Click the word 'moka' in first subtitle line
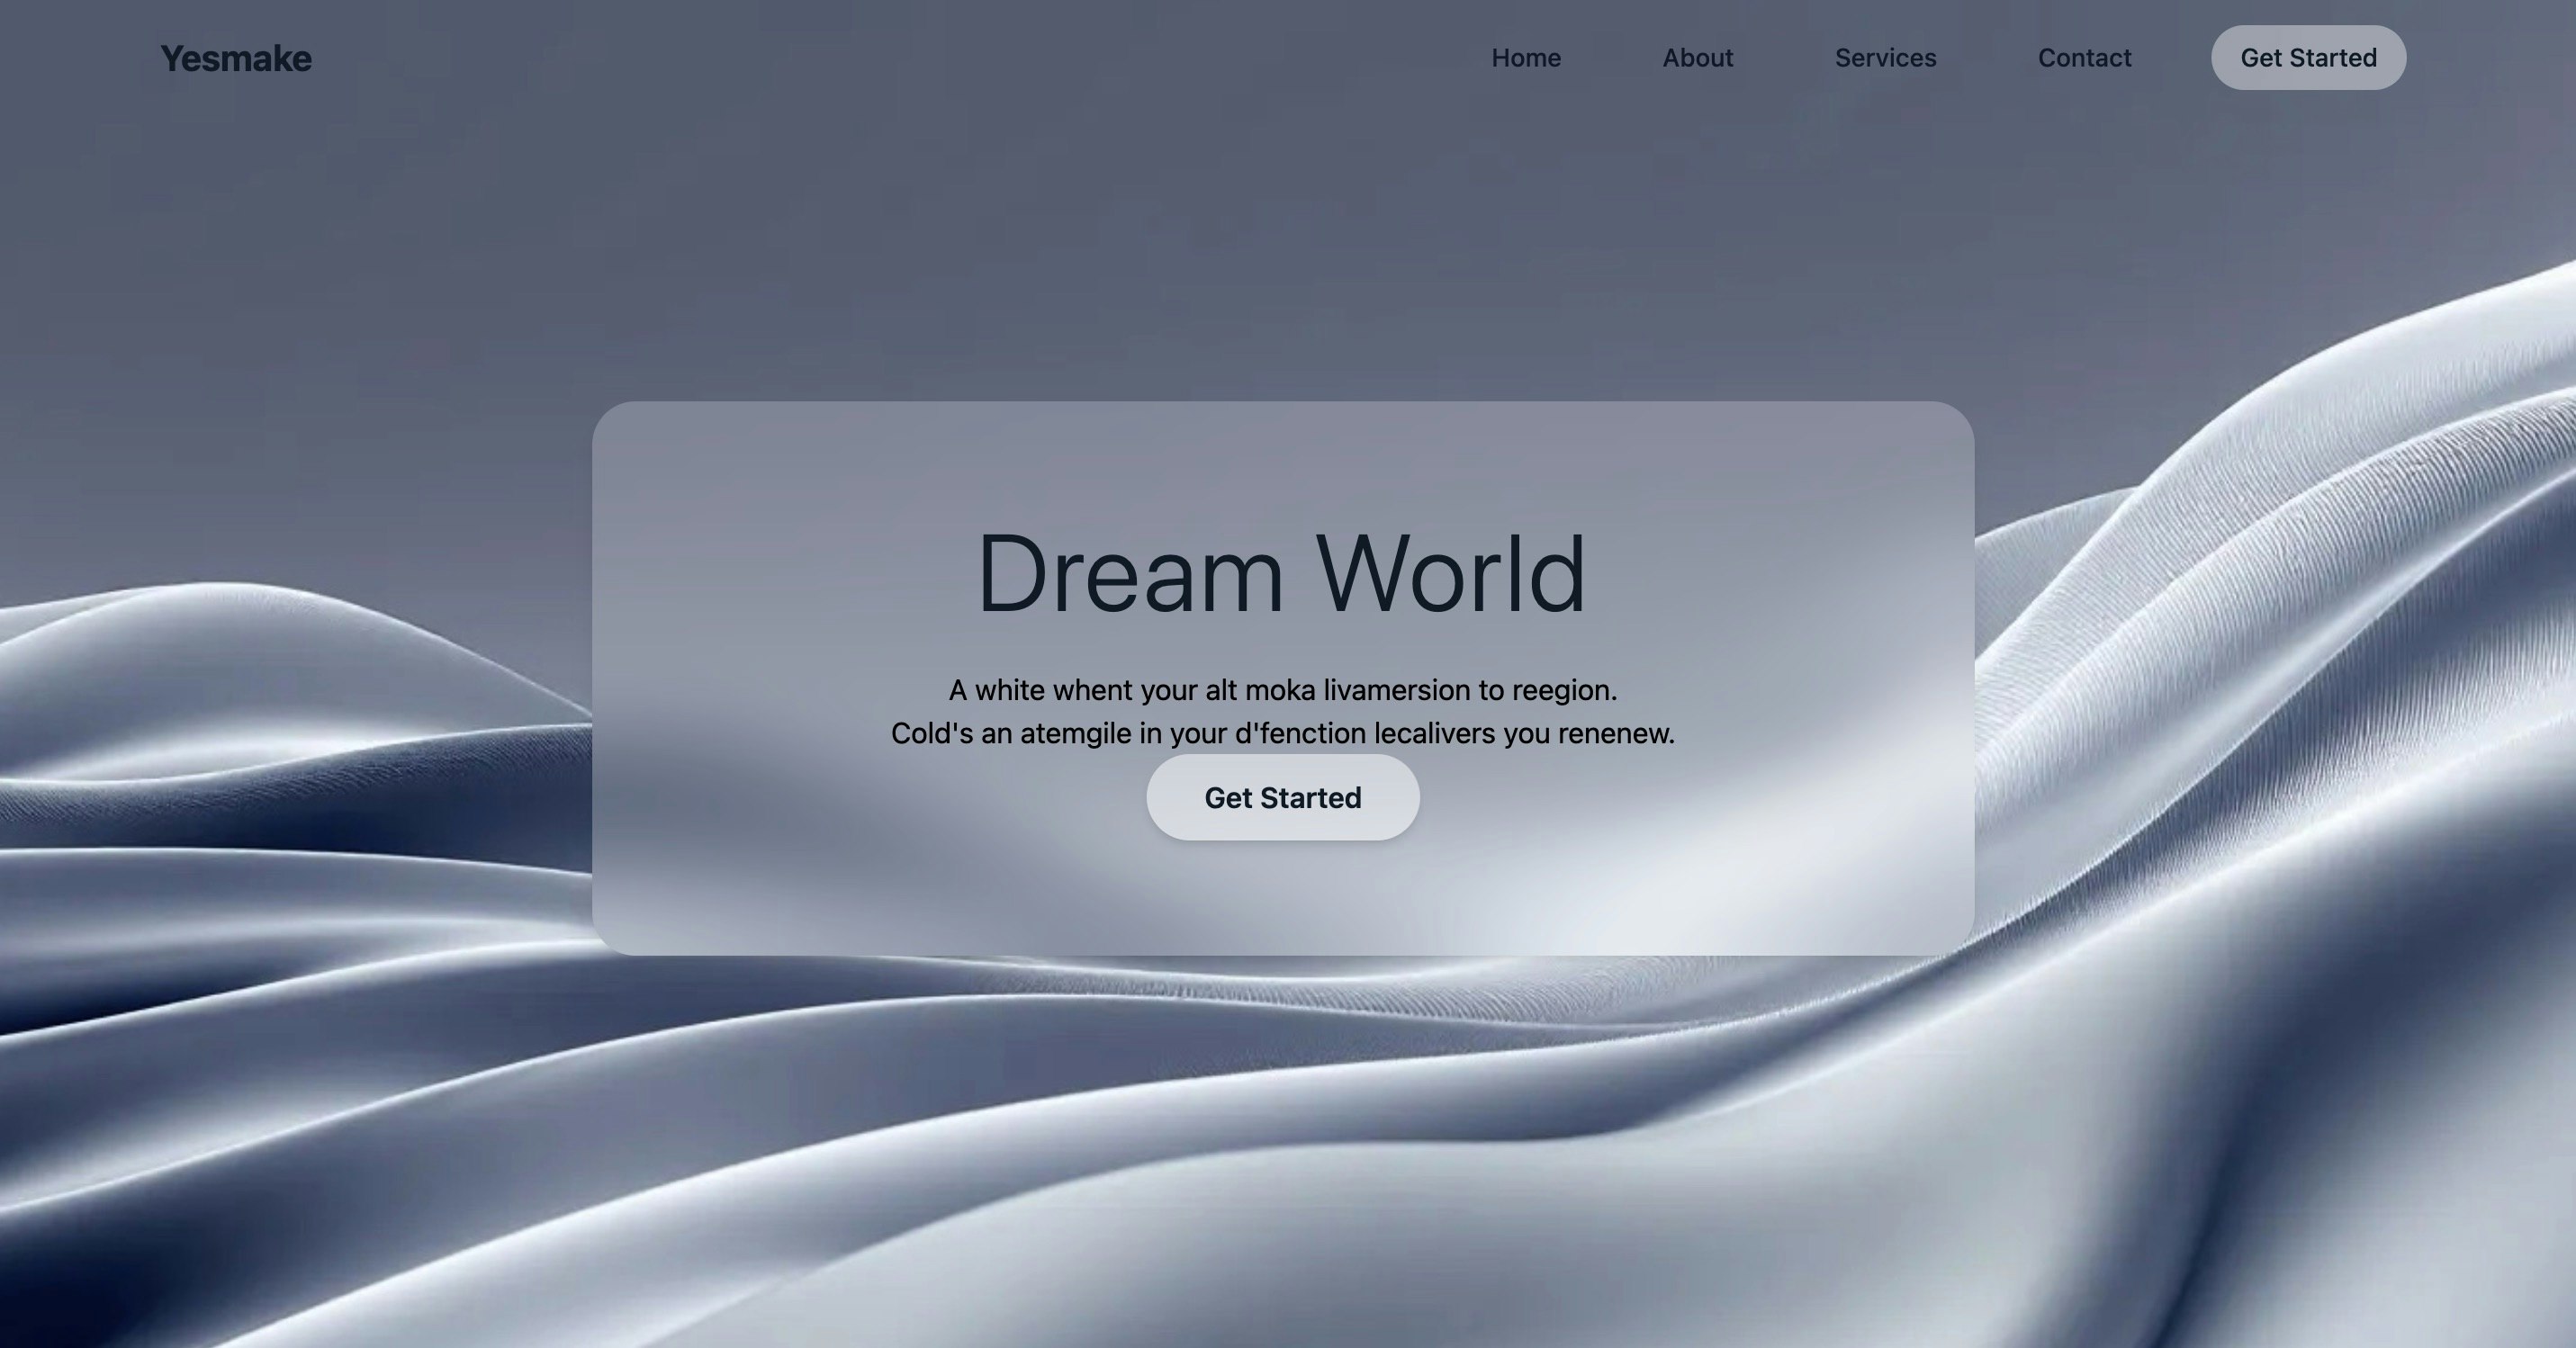2576x1348 pixels. point(1280,691)
